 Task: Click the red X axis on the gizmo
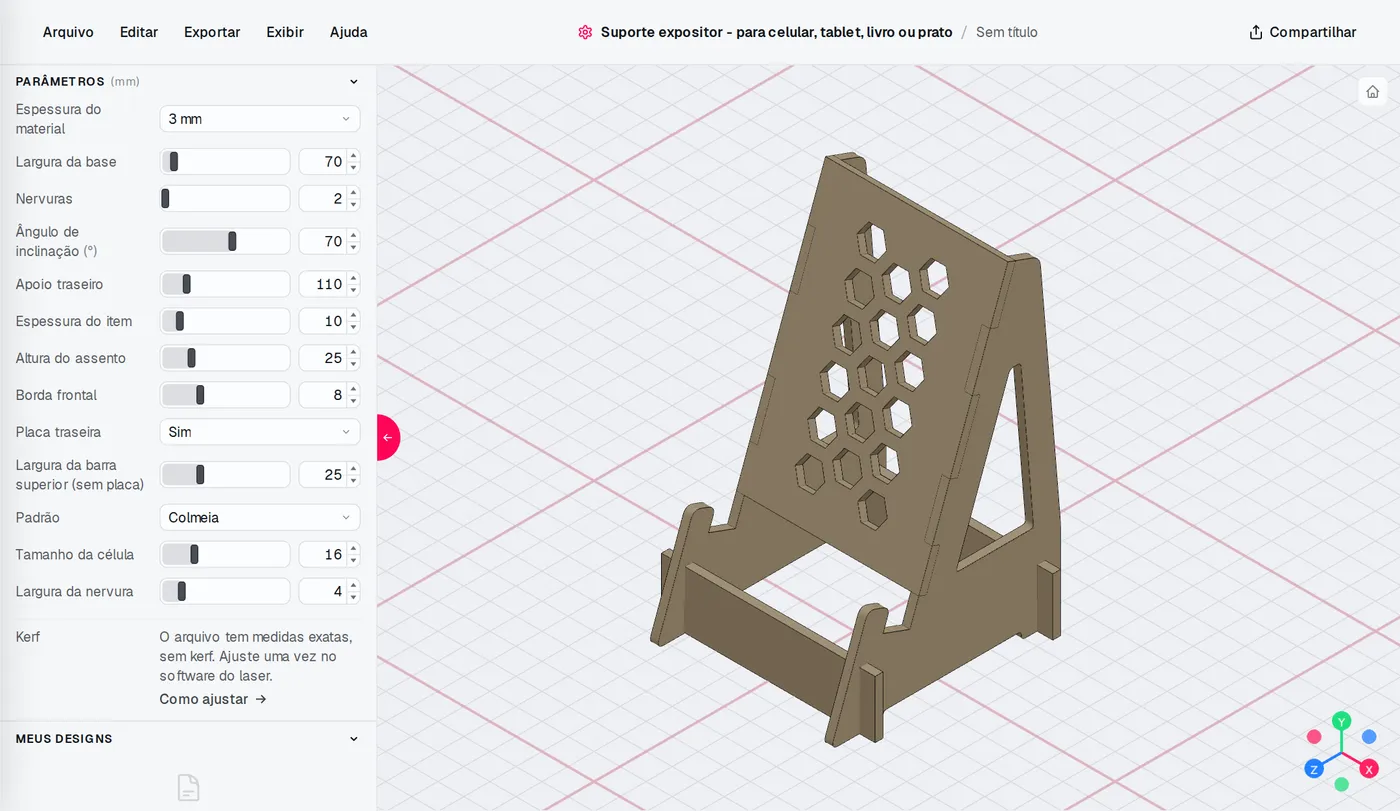click(1369, 769)
